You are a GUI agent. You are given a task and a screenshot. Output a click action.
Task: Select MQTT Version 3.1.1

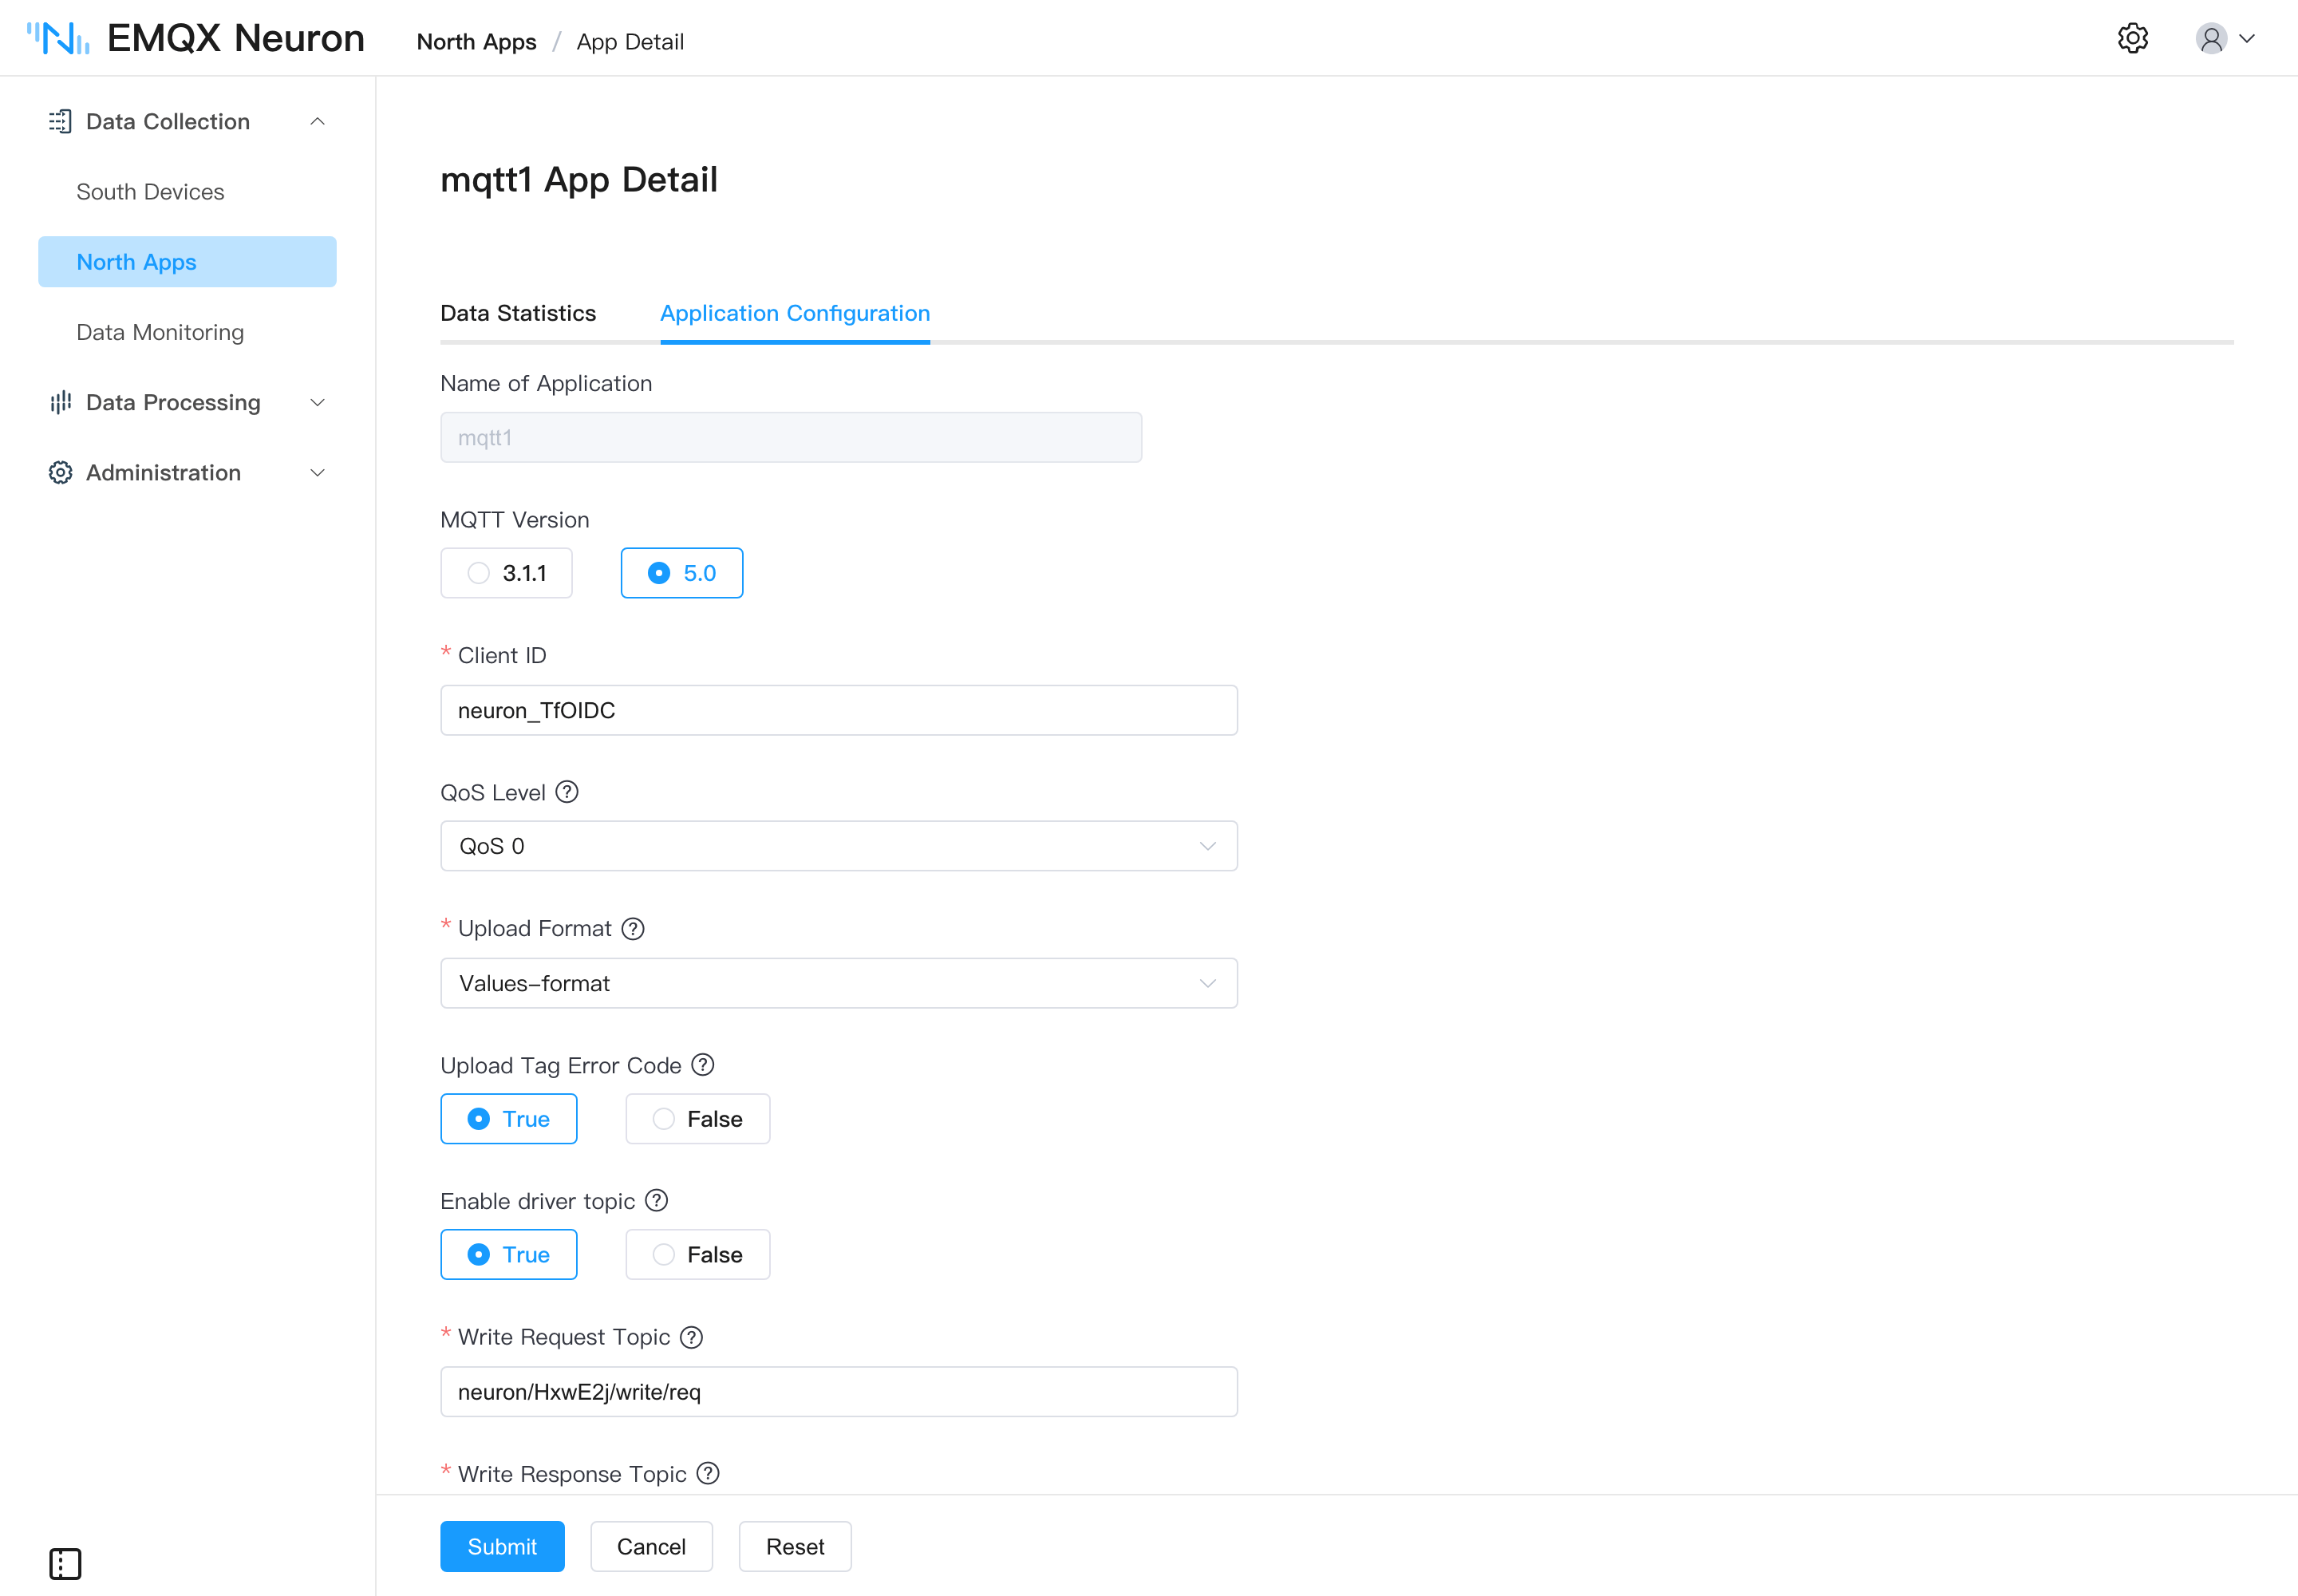pos(506,573)
